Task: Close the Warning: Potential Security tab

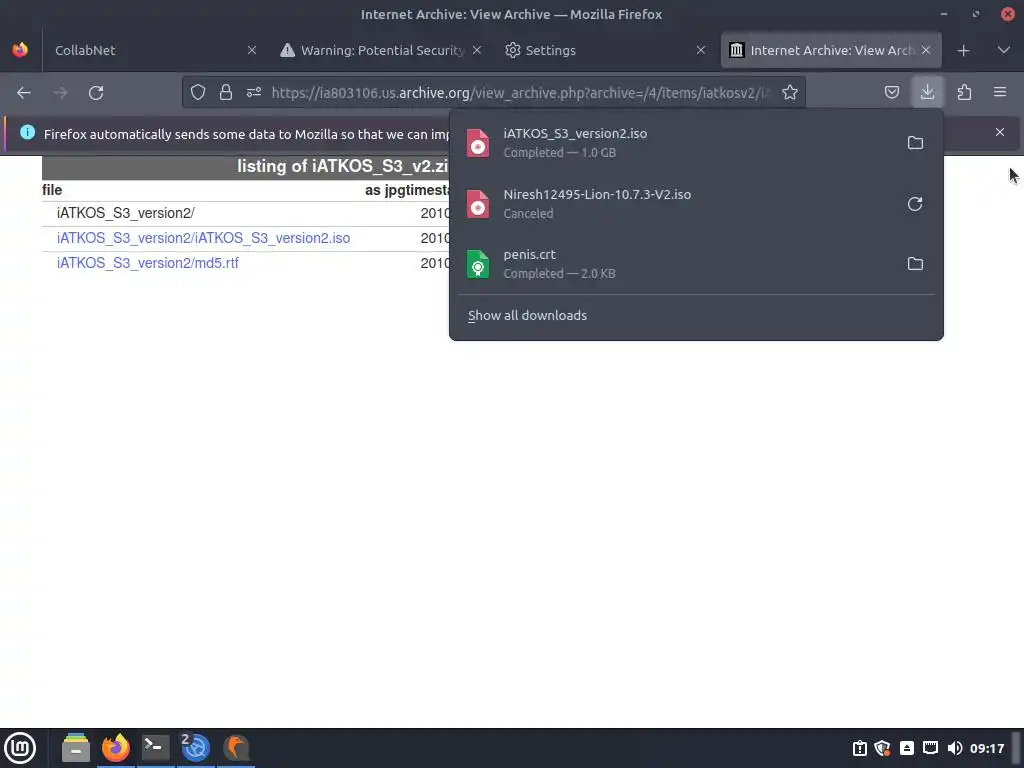Action: pyautogui.click(x=477, y=50)
